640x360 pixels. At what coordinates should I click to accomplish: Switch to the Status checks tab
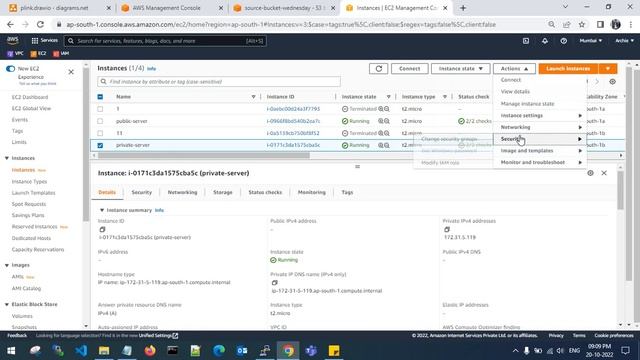click(x=265, y=192)
